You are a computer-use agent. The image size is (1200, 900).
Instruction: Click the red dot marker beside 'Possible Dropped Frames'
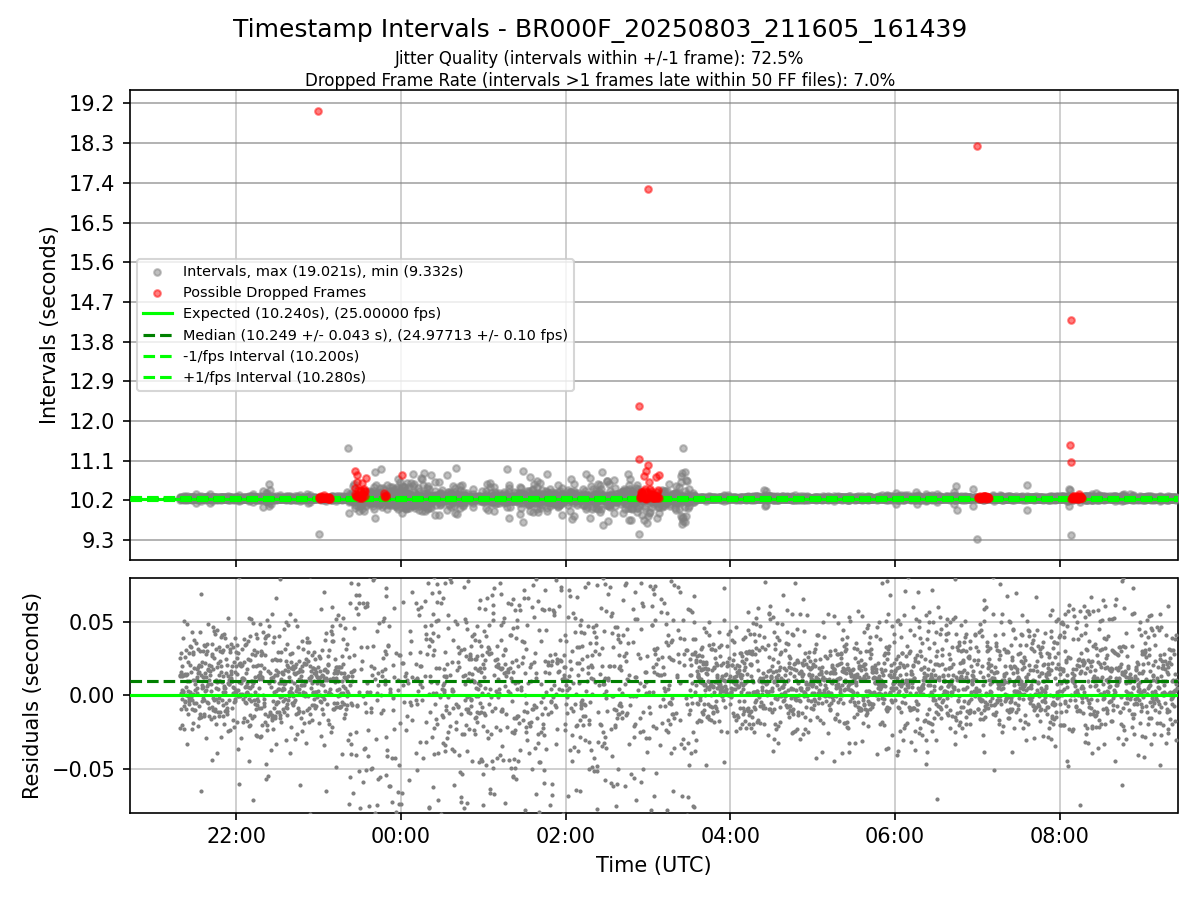pyautogui.click(x=157, y=293)
